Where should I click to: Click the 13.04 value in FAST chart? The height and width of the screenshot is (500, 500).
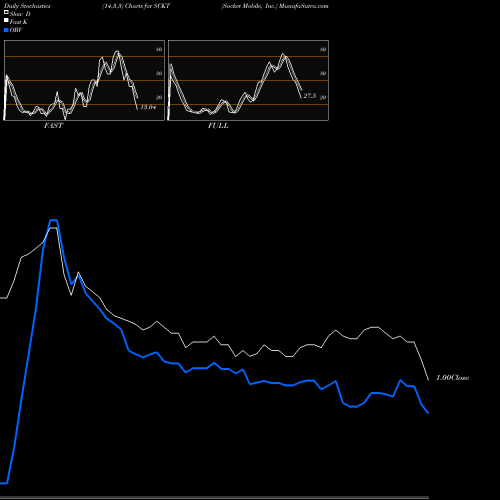[148, 107]
